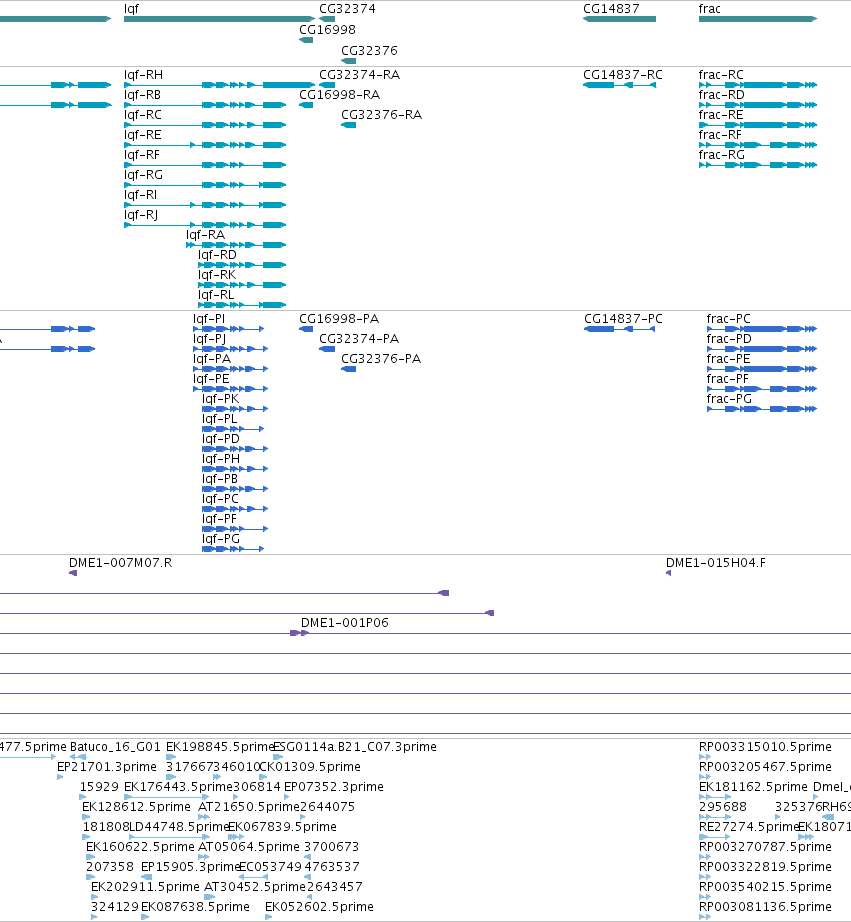Select the DME1-015H04.F clone end label
The width and height of the screenshot is (851, 922).
tap(716, 563)
